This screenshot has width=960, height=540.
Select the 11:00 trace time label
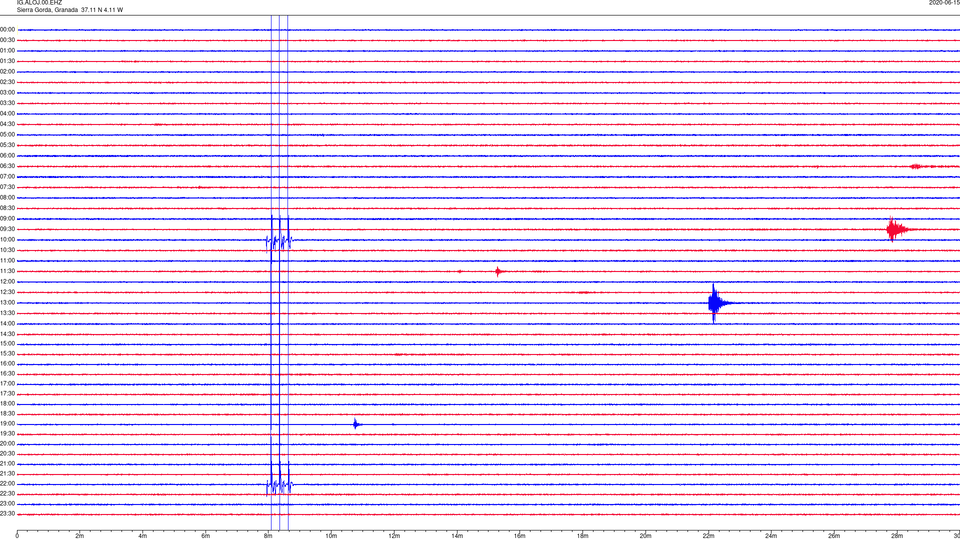pyautogui.click(x=7, y=260)
